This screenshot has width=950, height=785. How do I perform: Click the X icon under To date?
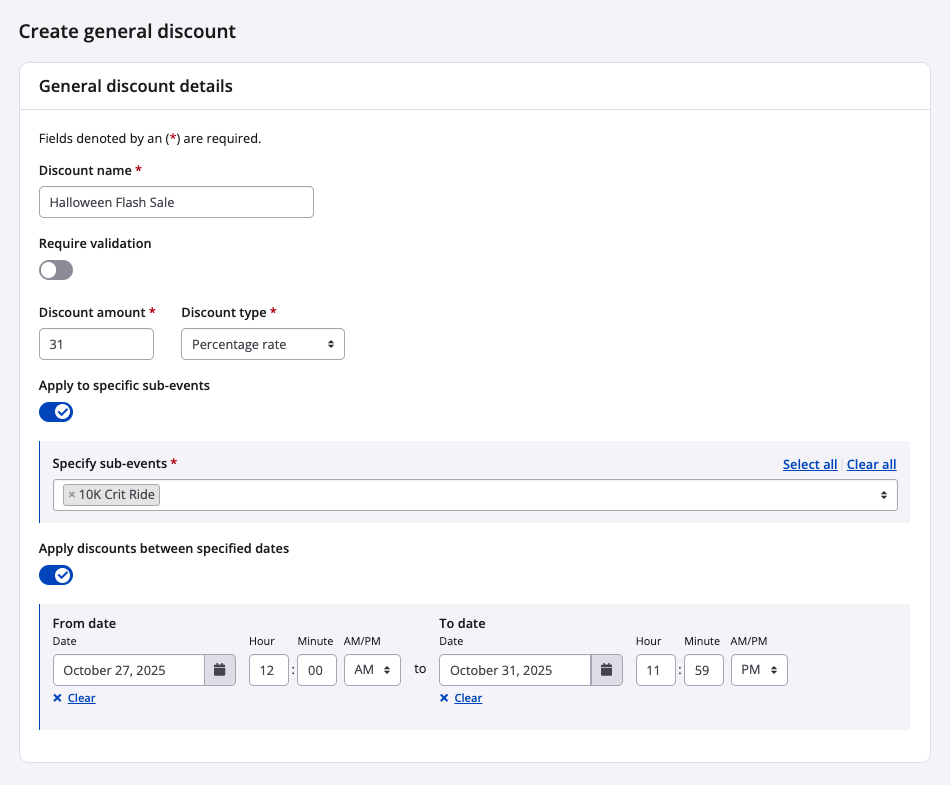444,698
